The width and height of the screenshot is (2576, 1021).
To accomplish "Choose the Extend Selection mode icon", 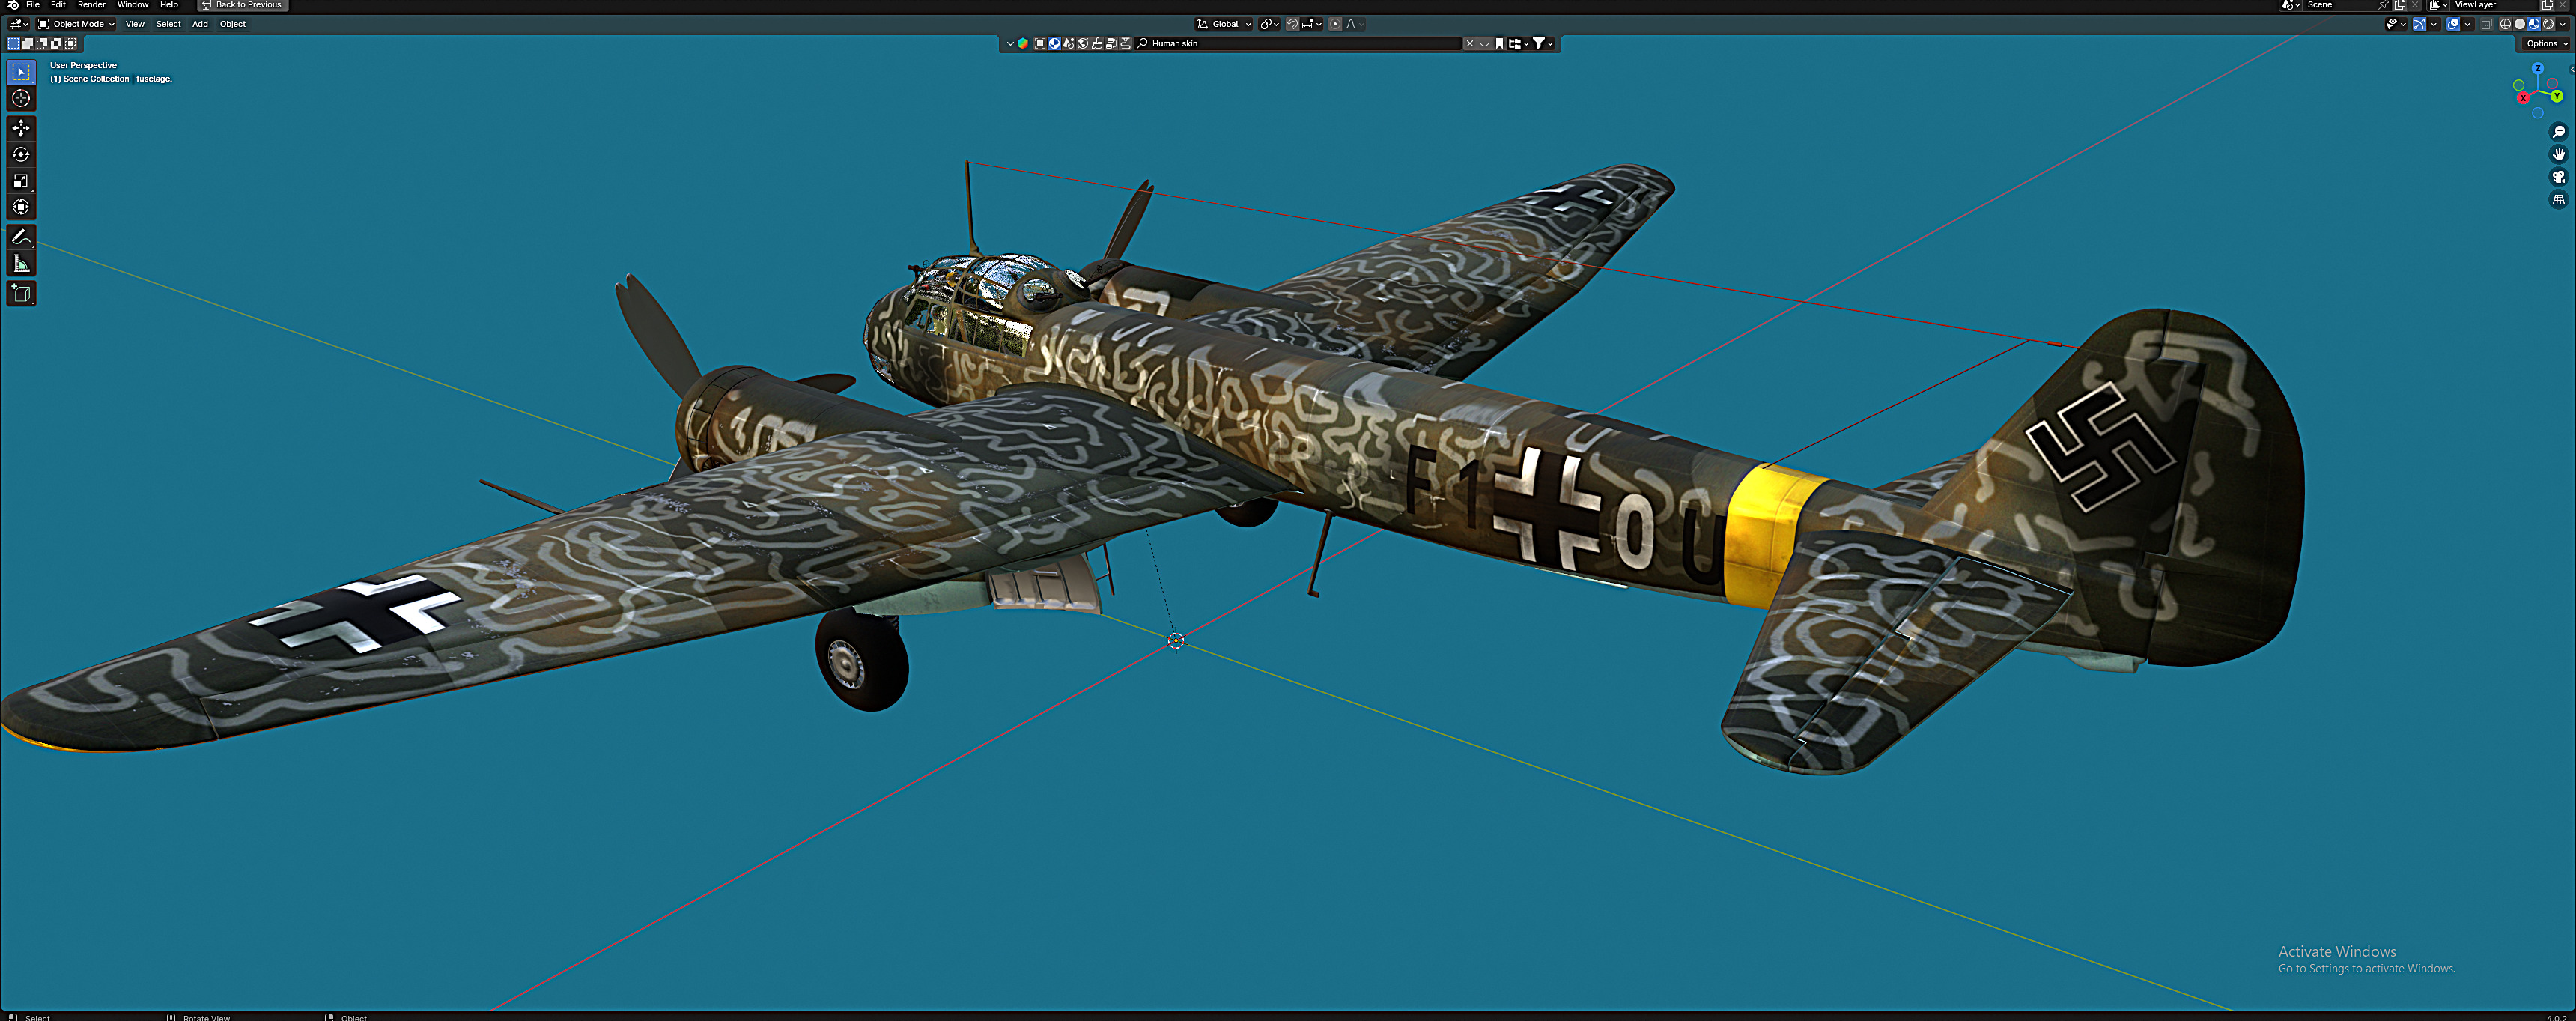I will pyautogui.click(x=28, y=43).
